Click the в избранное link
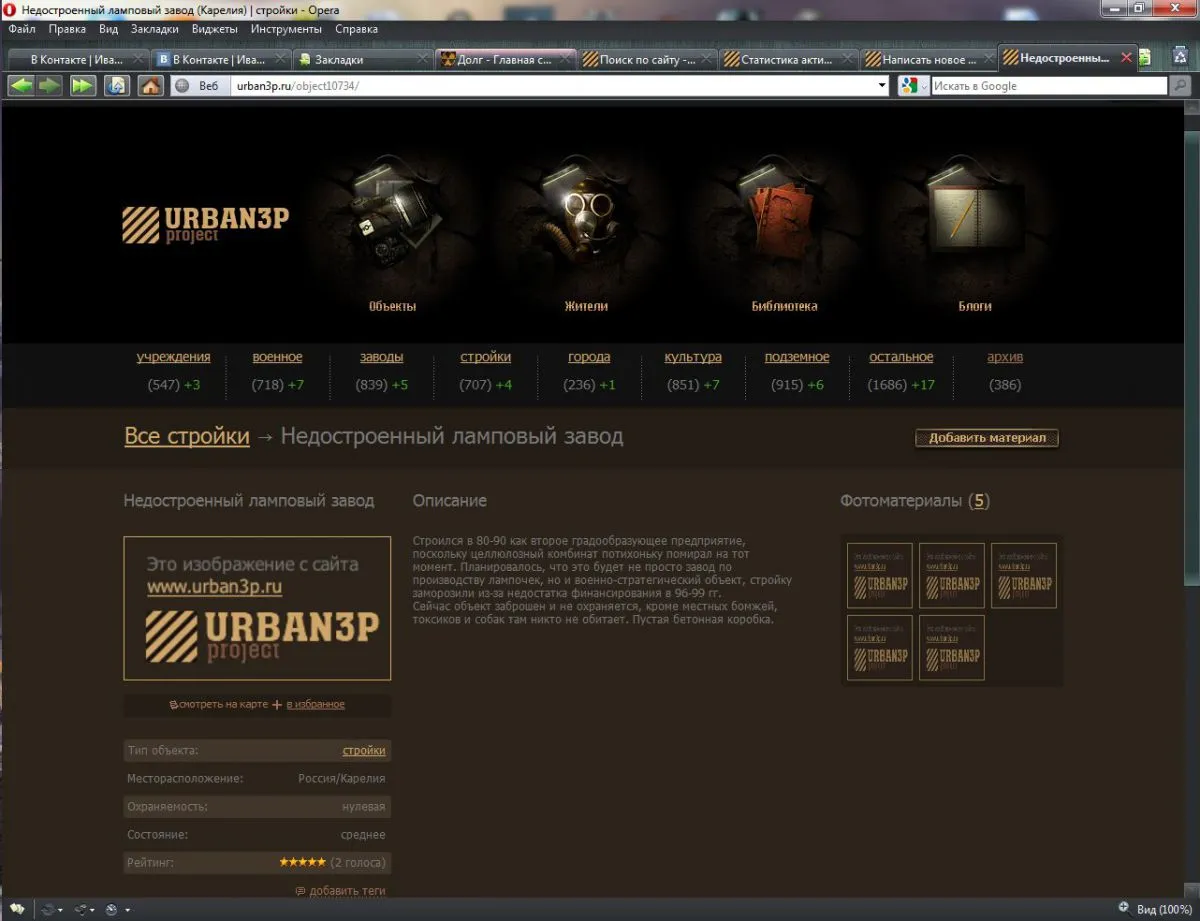The width and height of the screenshot is (1200, 921). tap(316, 705)
